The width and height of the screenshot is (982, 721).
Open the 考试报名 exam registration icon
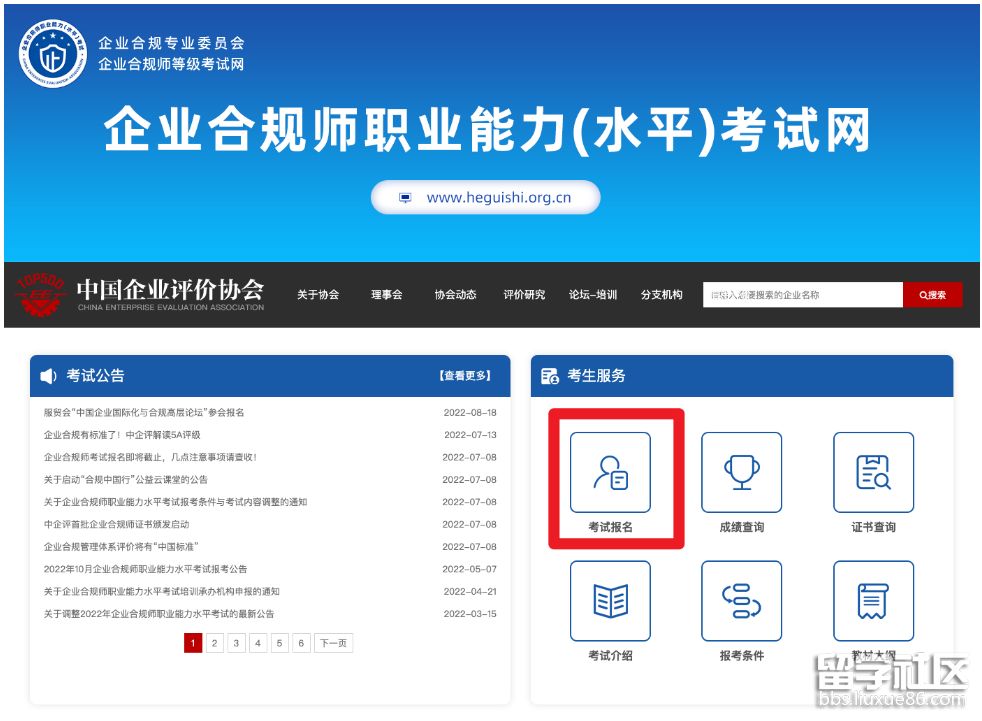click(x=610, y=473)
